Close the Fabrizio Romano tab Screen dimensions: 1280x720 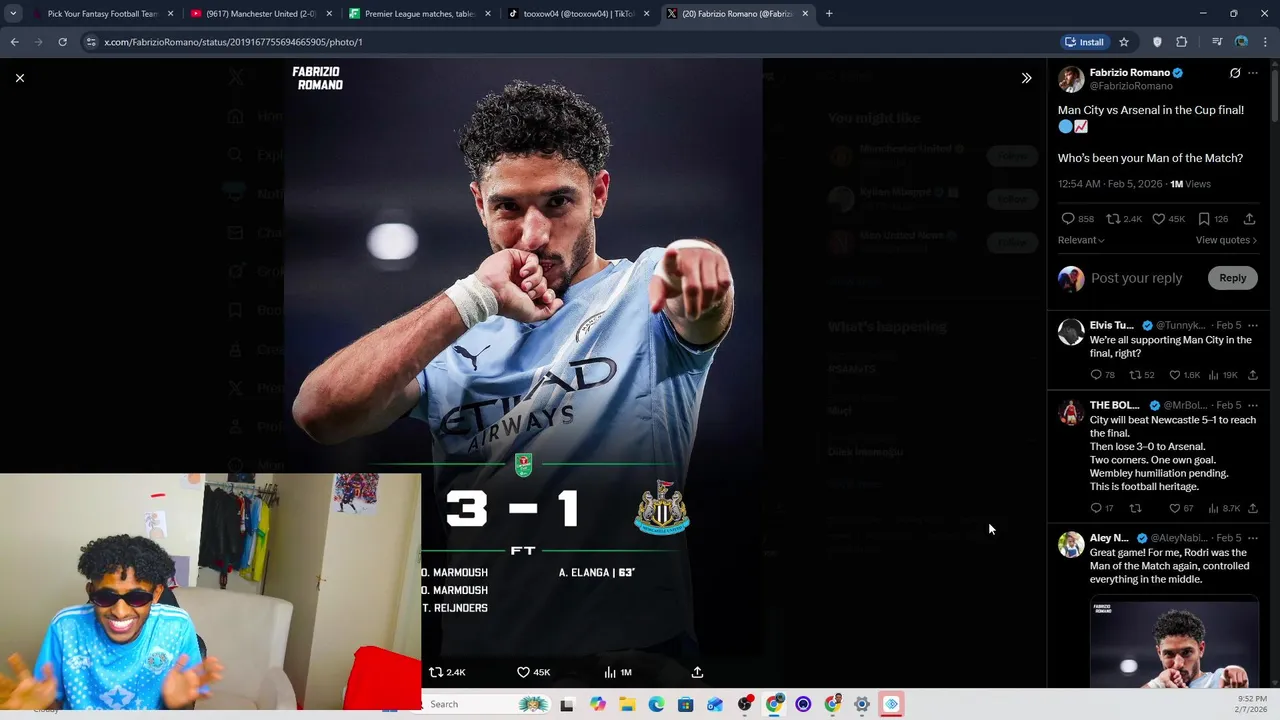805,14
